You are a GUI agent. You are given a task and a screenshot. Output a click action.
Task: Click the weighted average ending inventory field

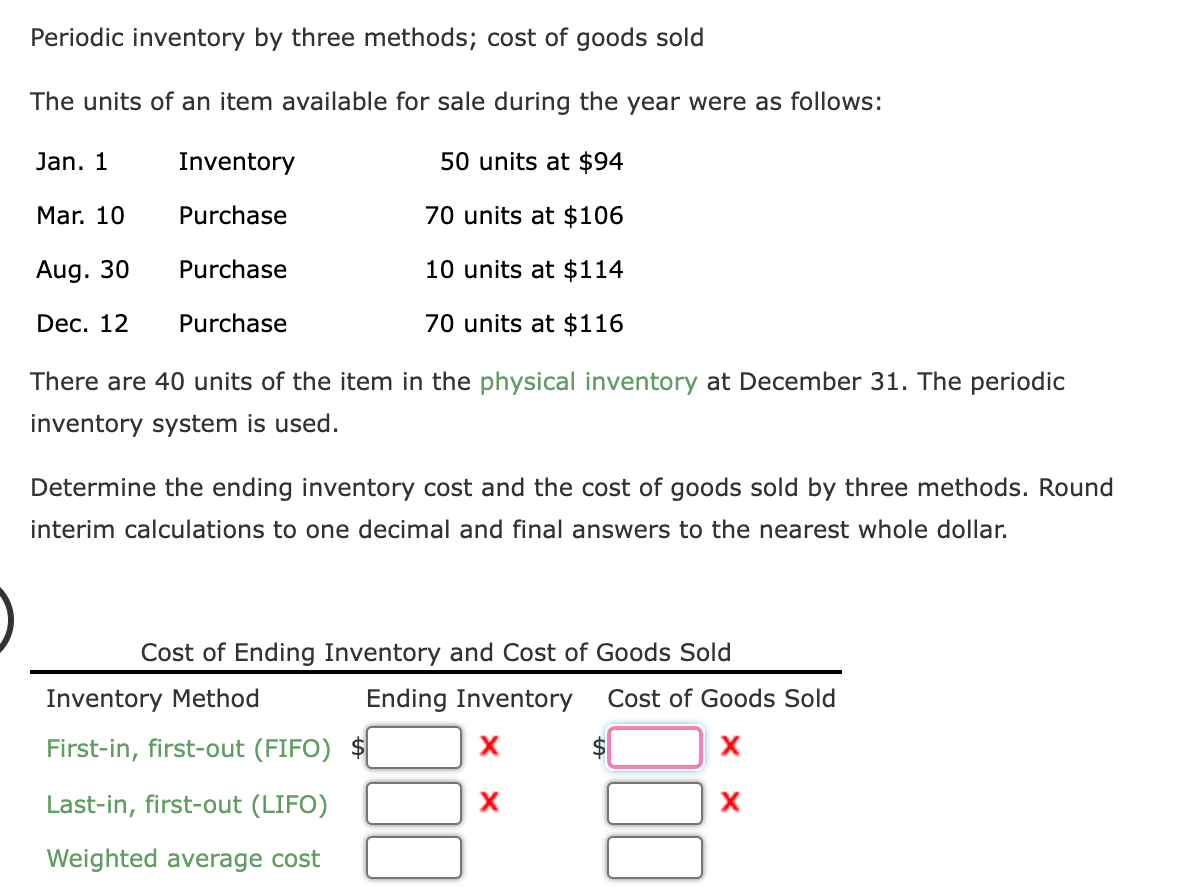coord(414,857)
